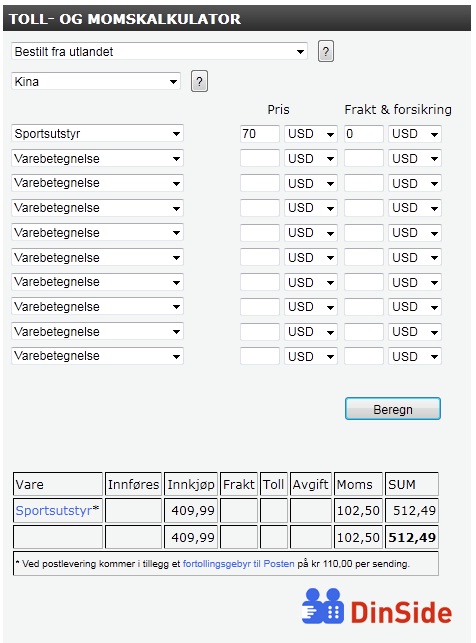Click the empty price field in second row

(260, 159)
